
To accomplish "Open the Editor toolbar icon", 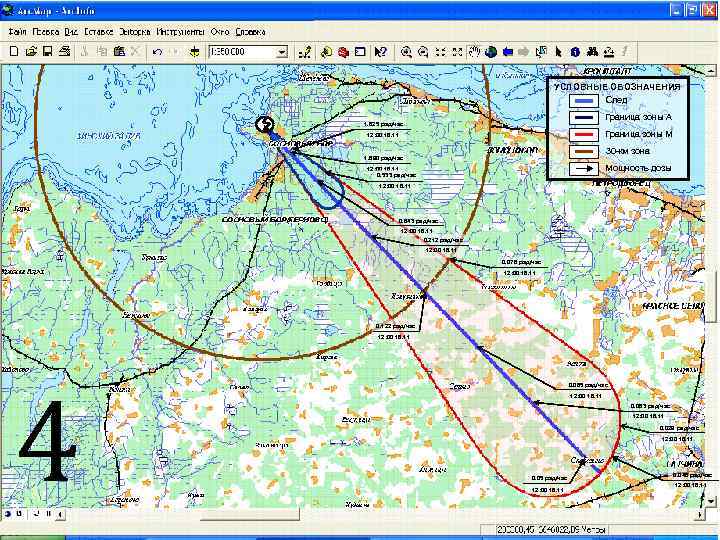I will pyautogui.click(x=304, y=52).
